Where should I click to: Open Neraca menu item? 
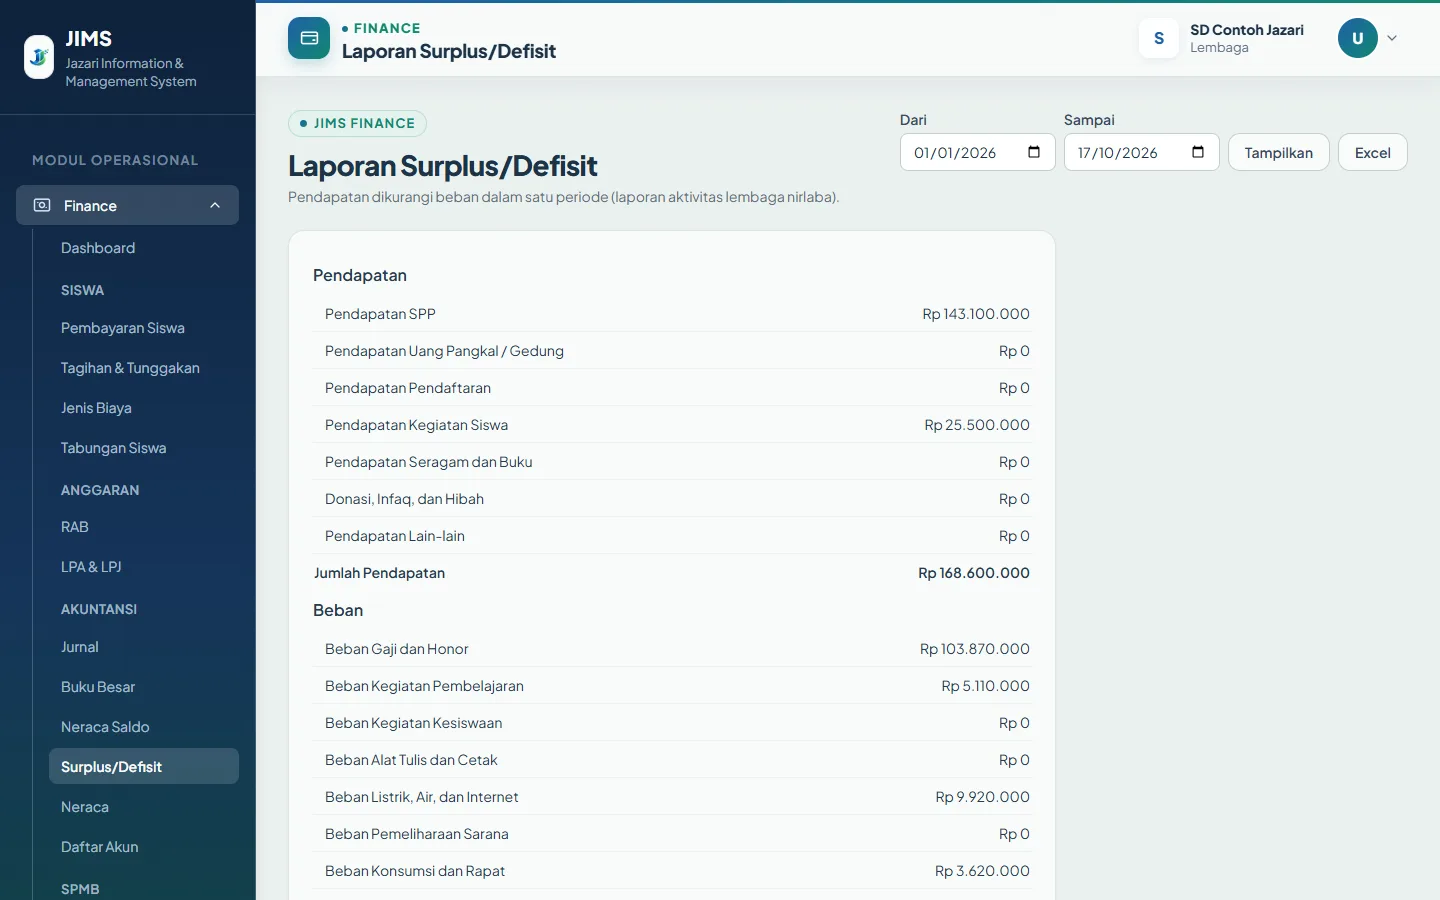point(85,807)
